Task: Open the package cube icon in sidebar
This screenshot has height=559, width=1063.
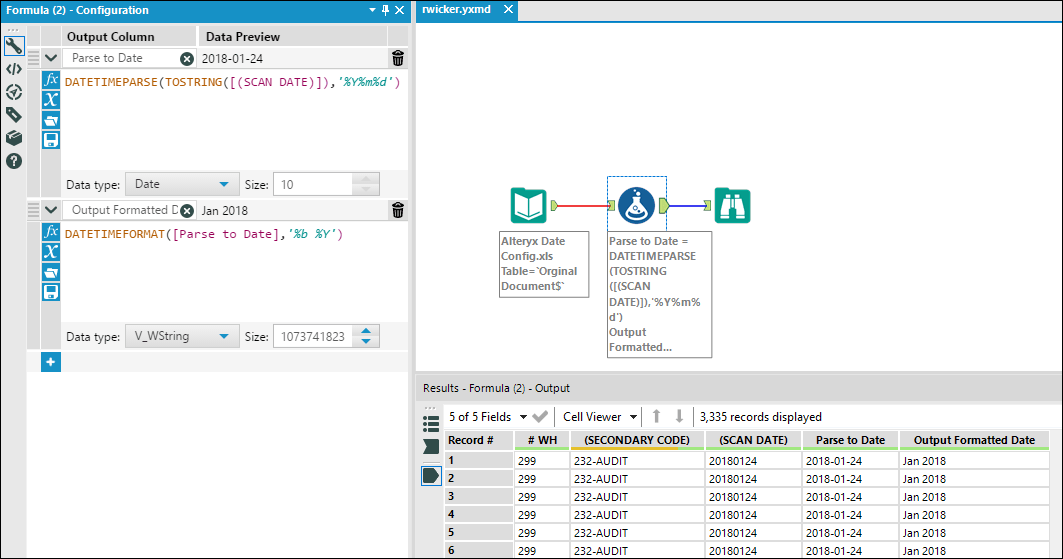Action: click(14, 138)
